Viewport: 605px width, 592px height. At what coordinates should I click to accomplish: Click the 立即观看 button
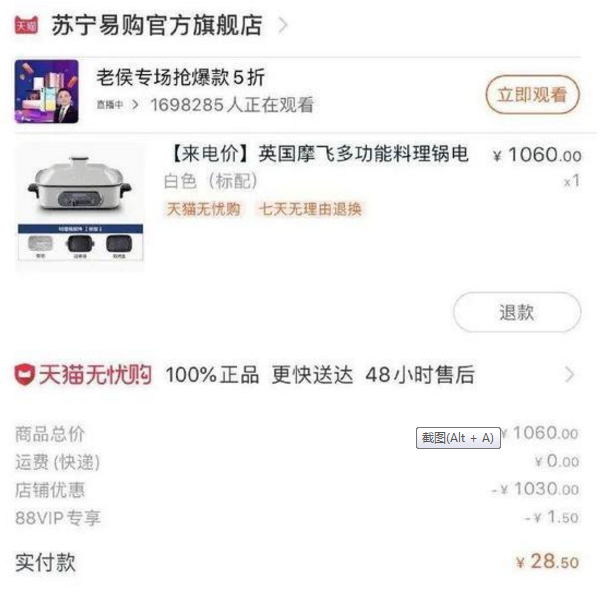point(532,95)
